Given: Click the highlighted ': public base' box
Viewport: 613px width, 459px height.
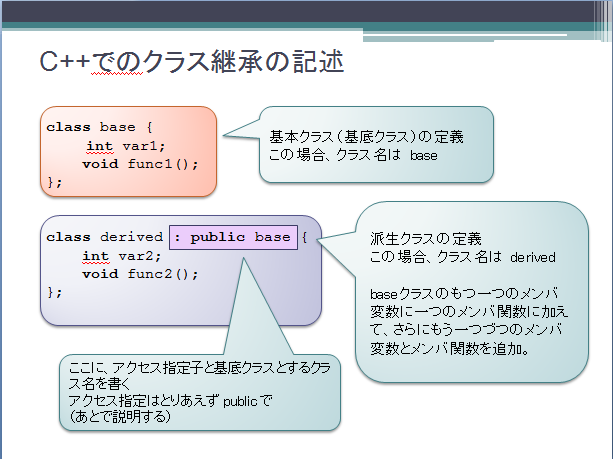Looking at the screenshot, I should point(234,237).
